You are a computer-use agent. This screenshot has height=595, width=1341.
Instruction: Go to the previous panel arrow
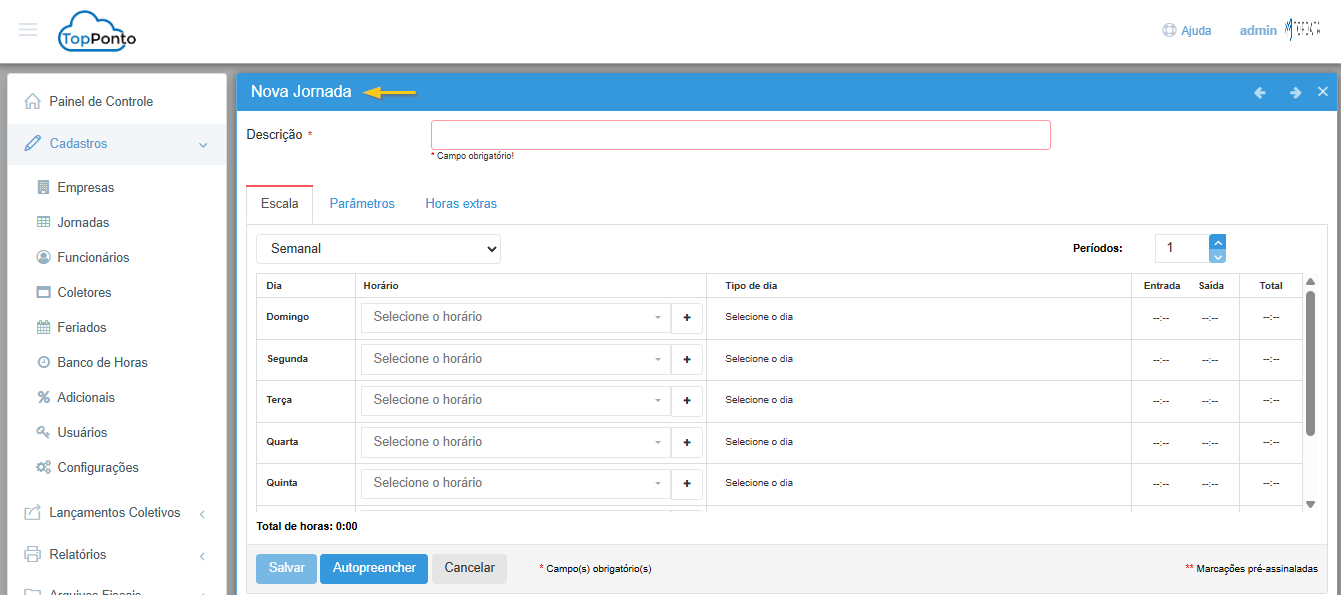point(1260,92)
